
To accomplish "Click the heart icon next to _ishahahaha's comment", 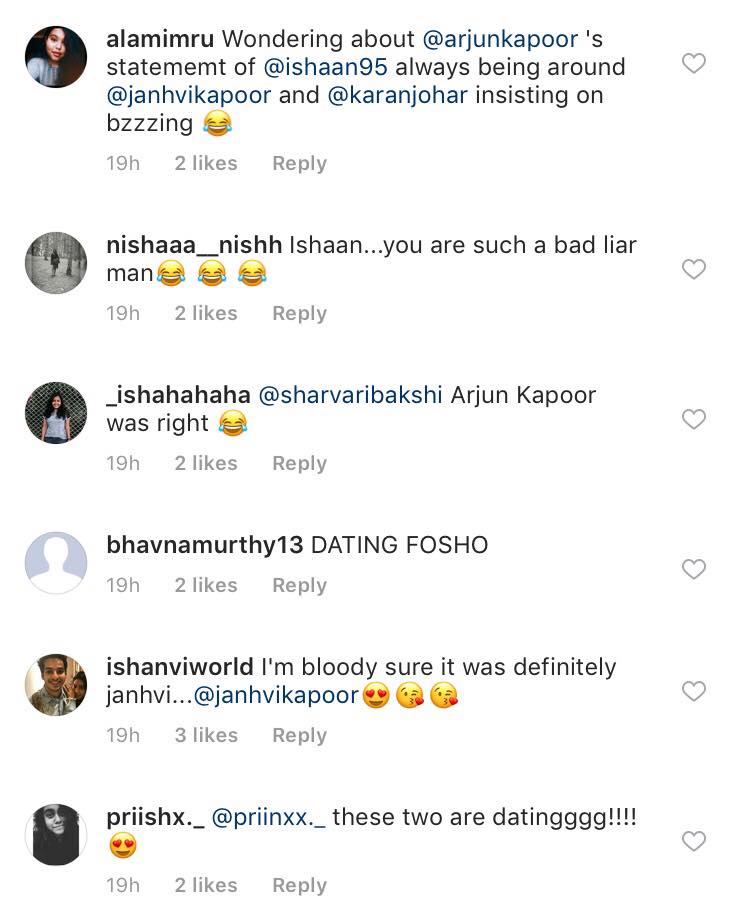I will tap(694, 420).
